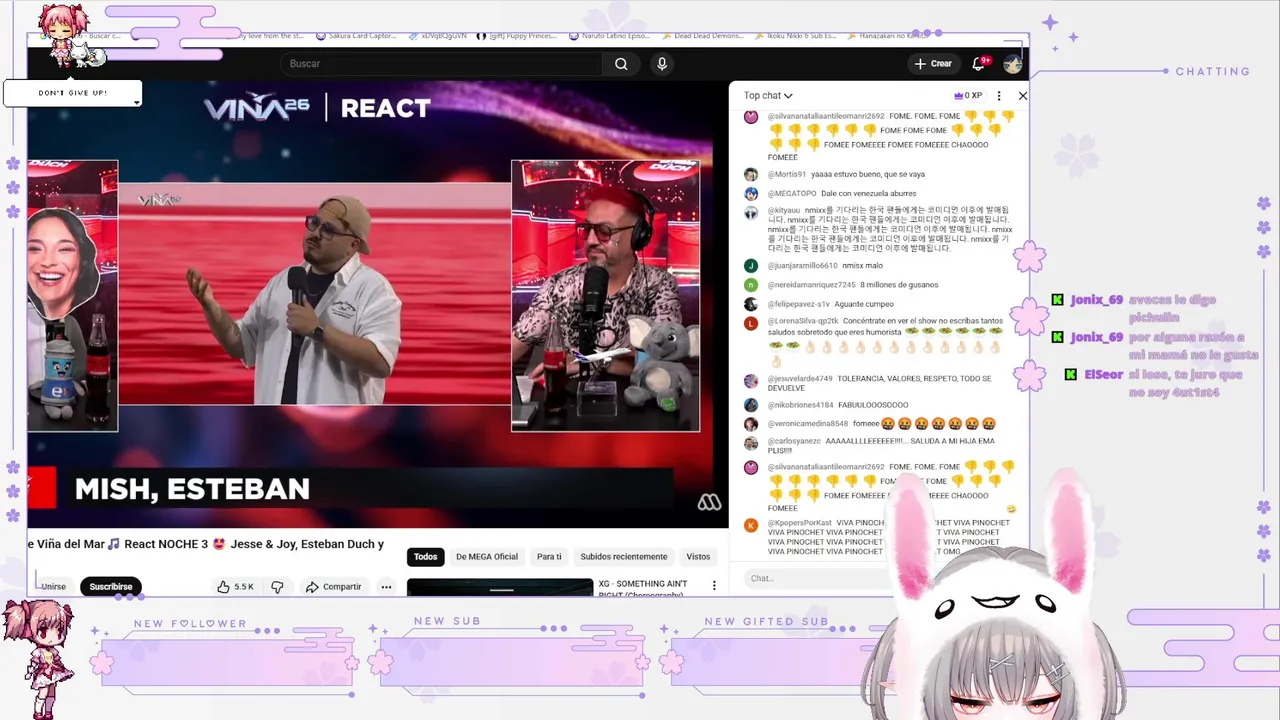The image size is (1280, 720).
Task: Select the Para ti chip
Action: pos(549,557)
